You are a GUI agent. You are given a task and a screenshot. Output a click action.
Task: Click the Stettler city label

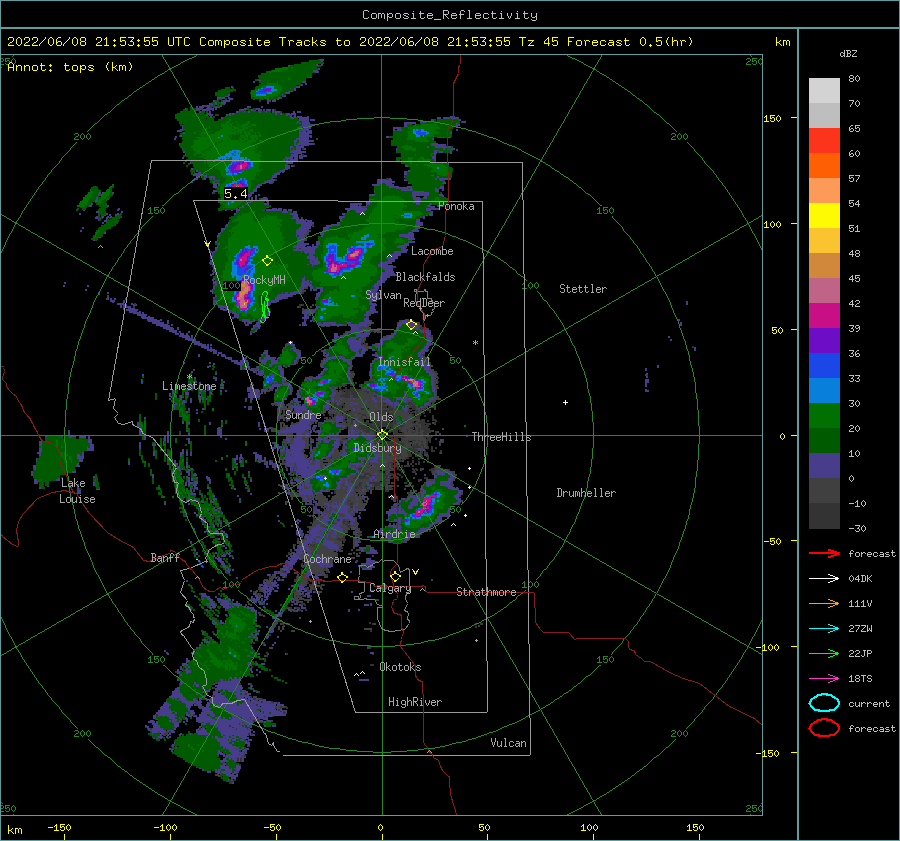(583, 289)
